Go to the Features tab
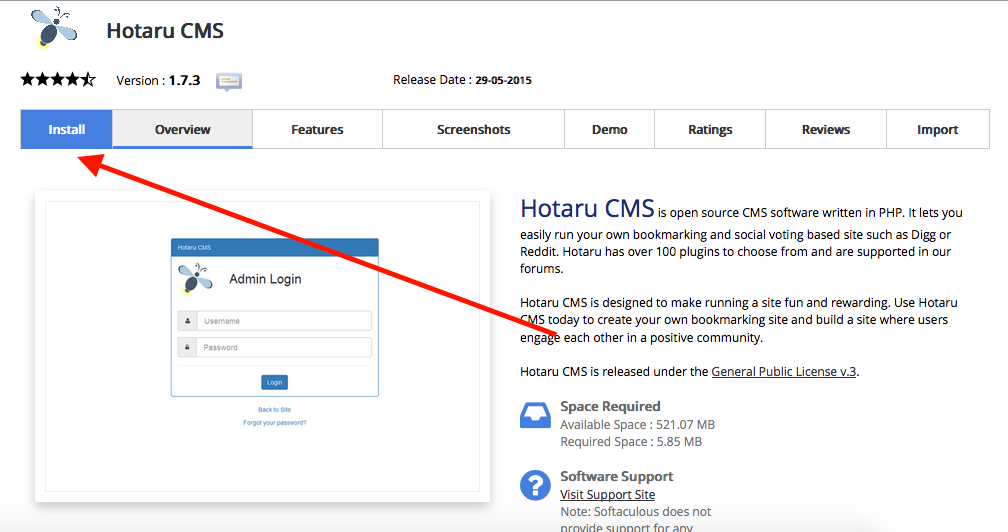This screenshot has height=532, width=1008. pos(317,129)
